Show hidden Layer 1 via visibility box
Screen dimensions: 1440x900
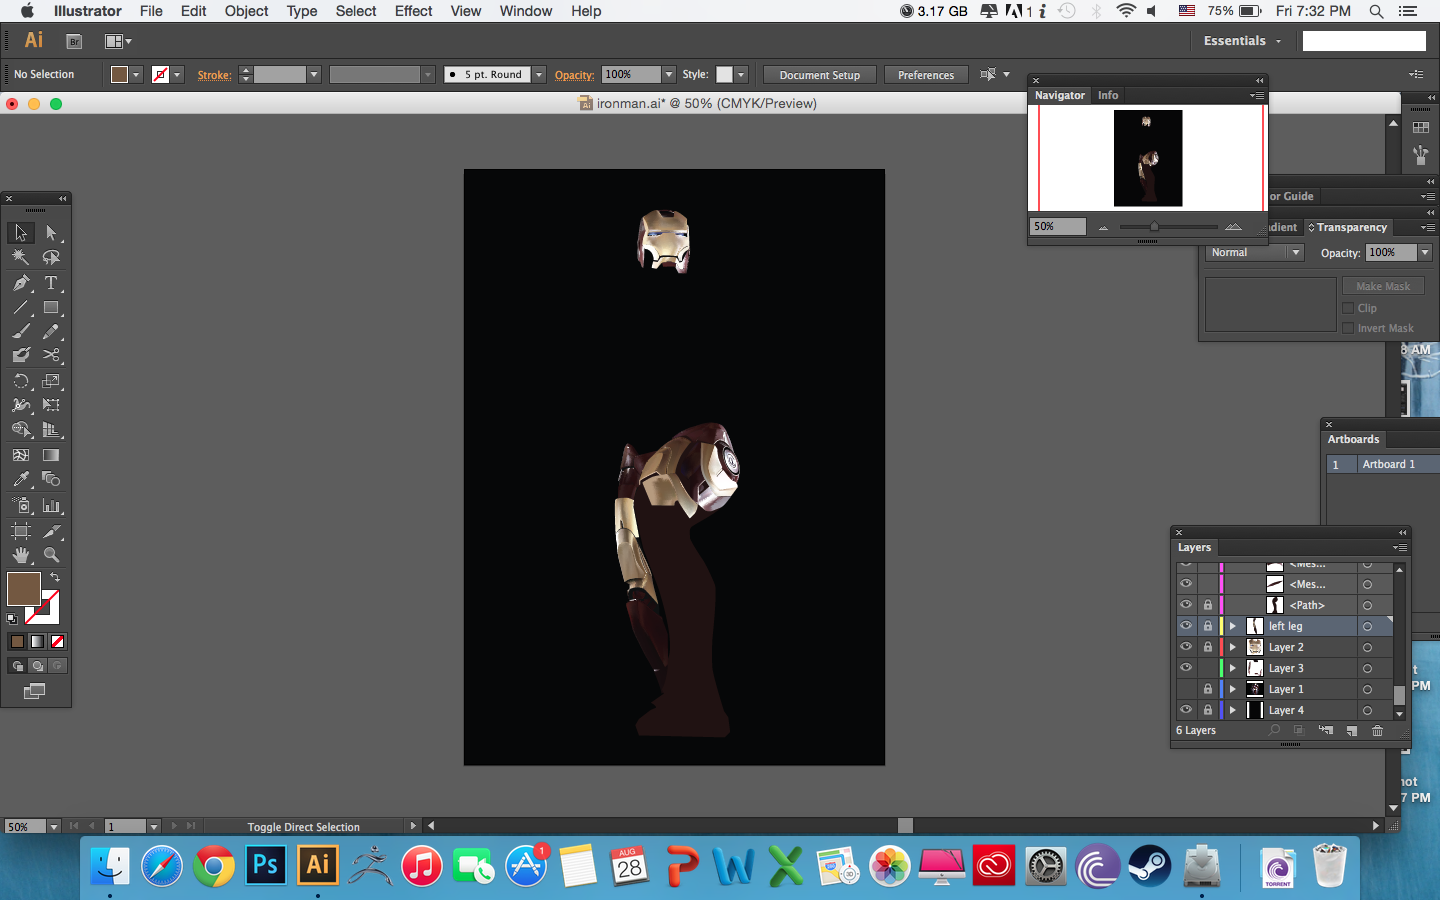(x=1186, y=689)
